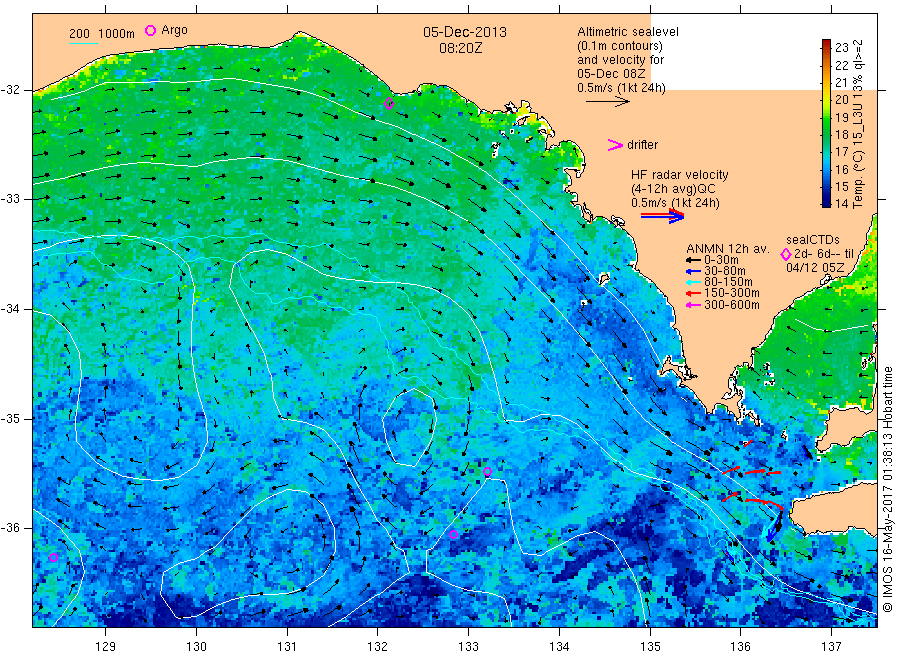The height and width of the screenshot is (660, 900).
Task: Click the '05-Dec 08Z' velocity date text
Action: pyautogui.click(x=611, y=74)
